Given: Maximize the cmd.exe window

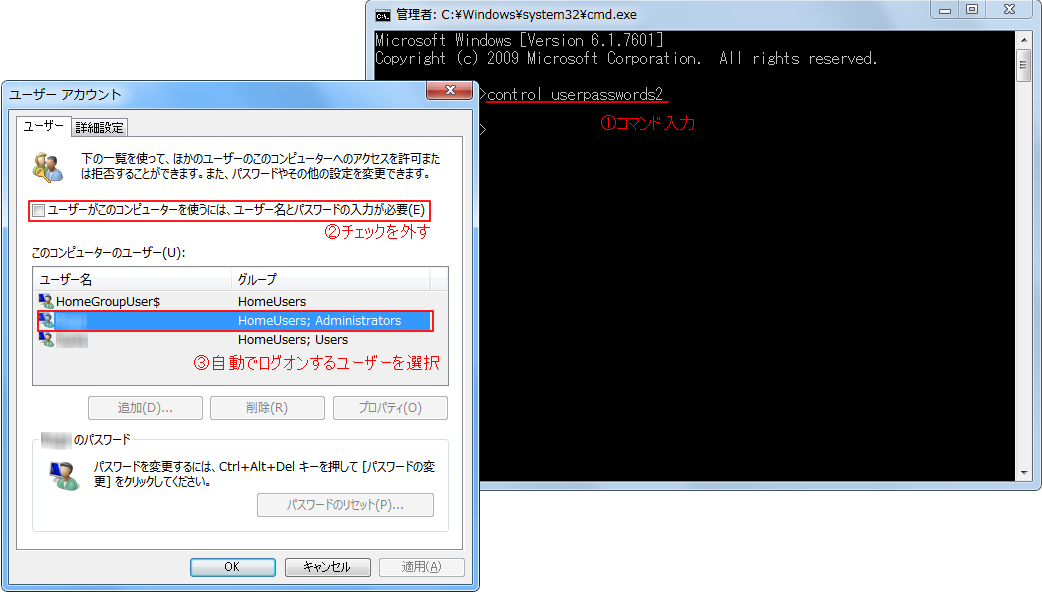Looking at the screenshot, I should (972, 9).
